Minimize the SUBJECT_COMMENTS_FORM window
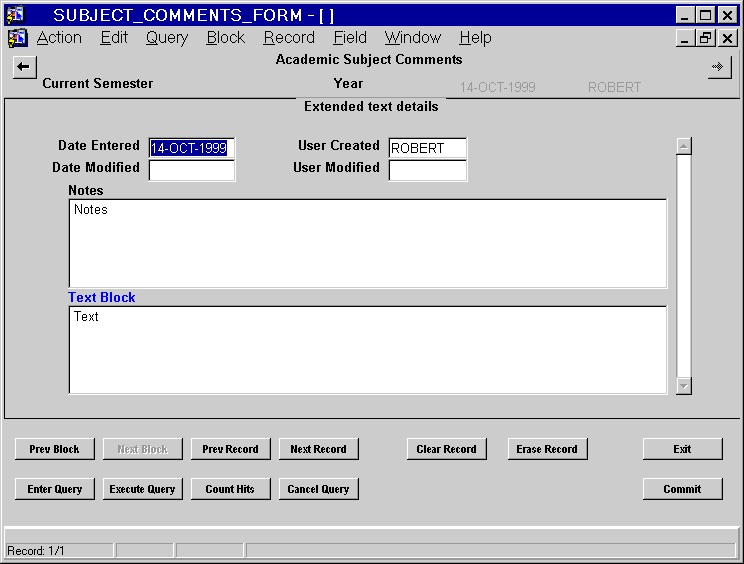Image resolution: width=744 pixels, height=564 pixels. click(685, 15)
